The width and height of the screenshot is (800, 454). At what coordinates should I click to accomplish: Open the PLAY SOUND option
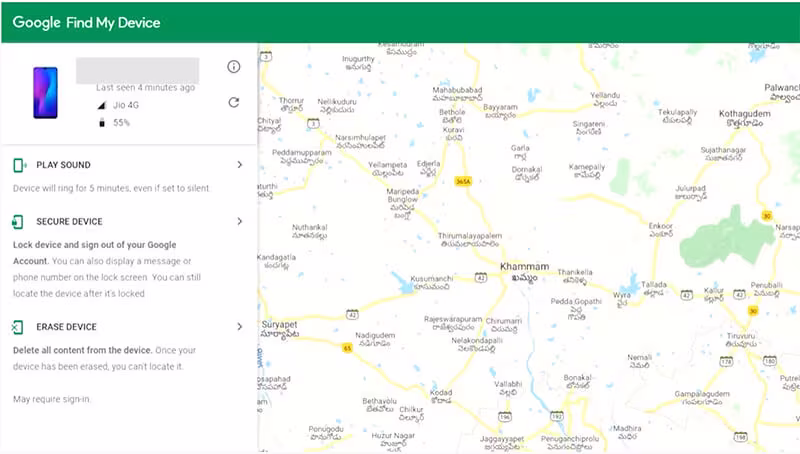[x=128, y=165]
